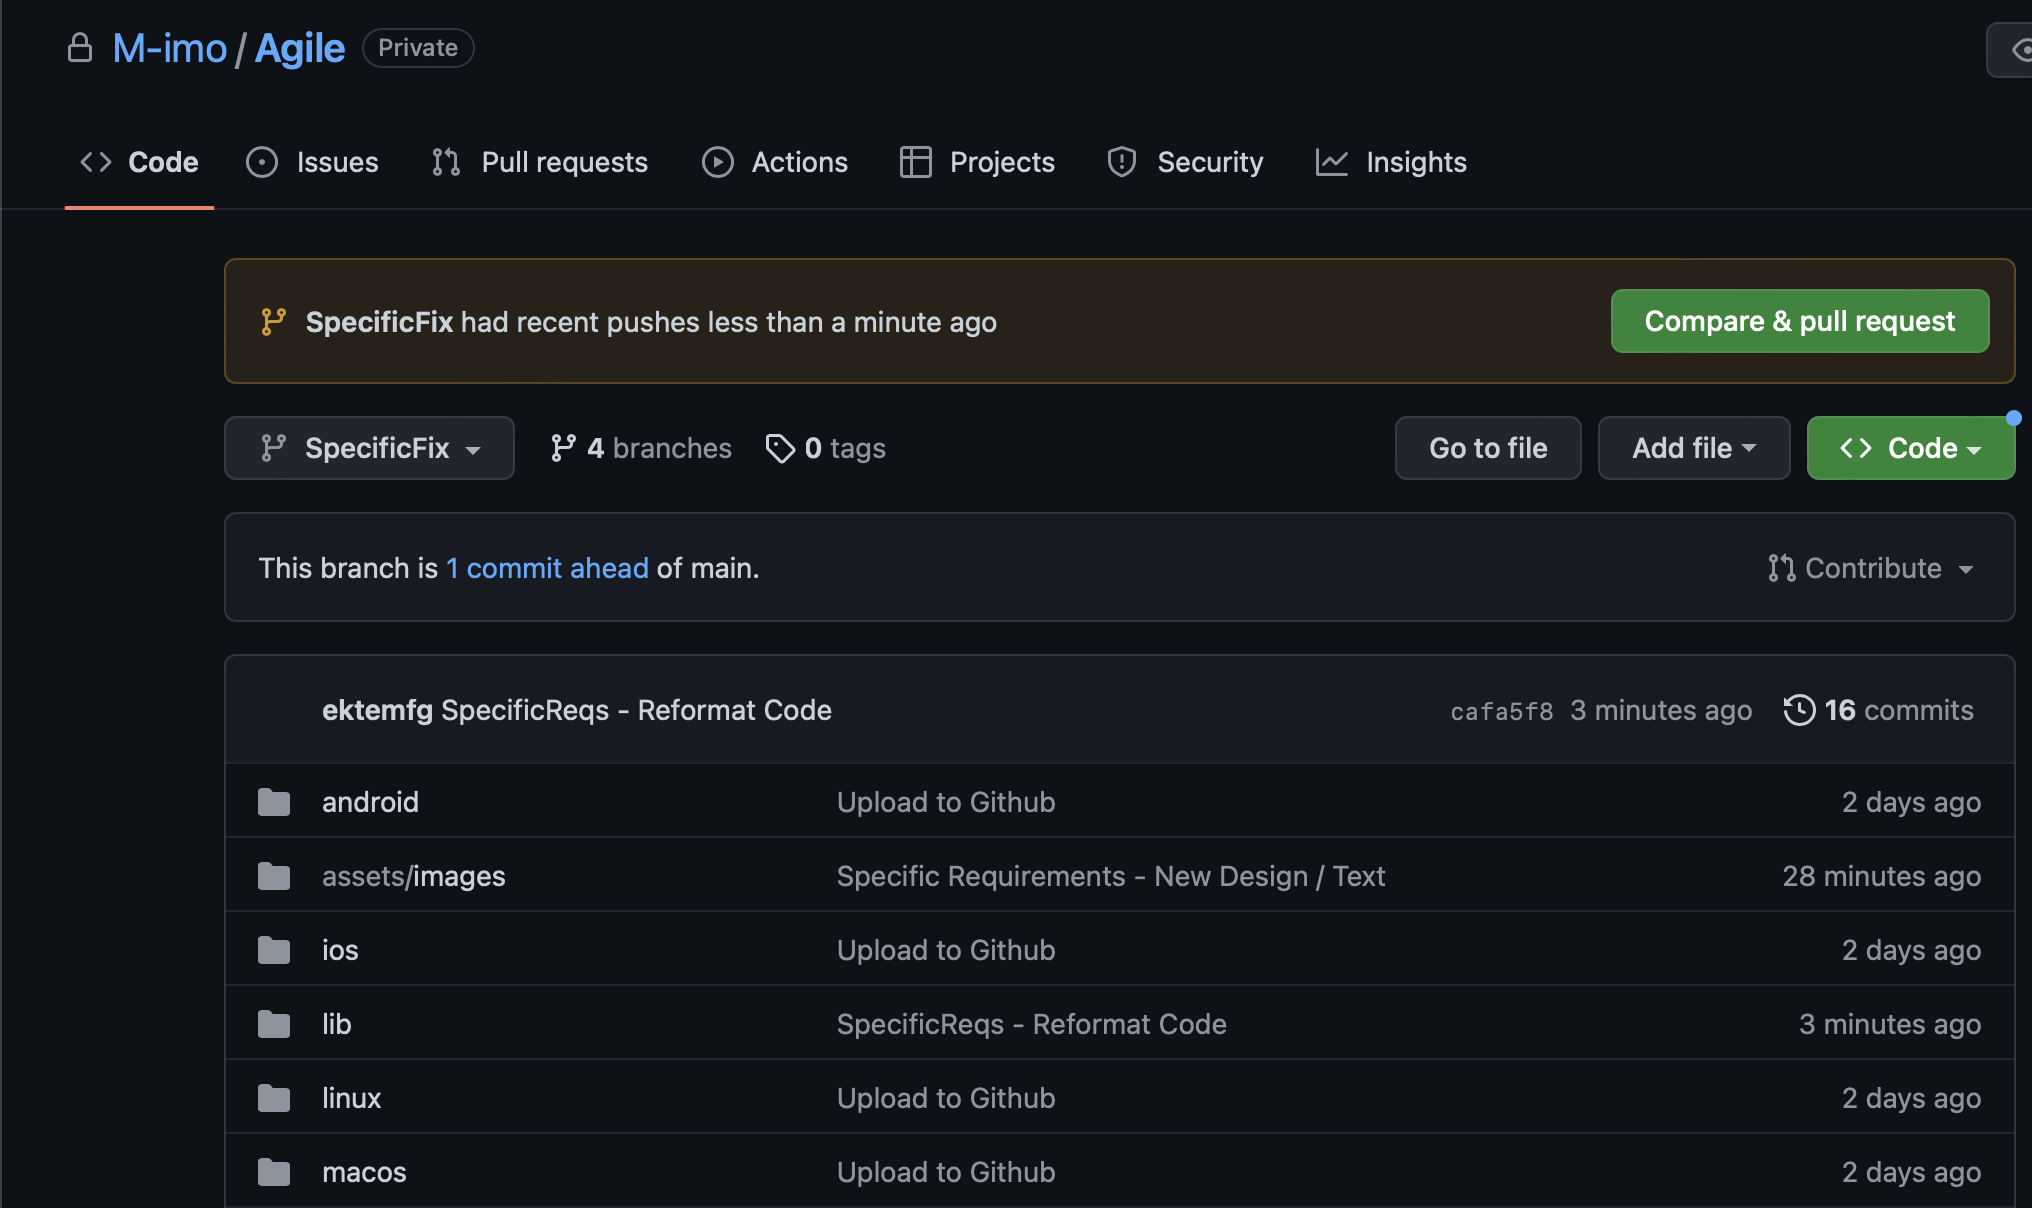Click the tag icon beside 0 tags

(780, 448)
